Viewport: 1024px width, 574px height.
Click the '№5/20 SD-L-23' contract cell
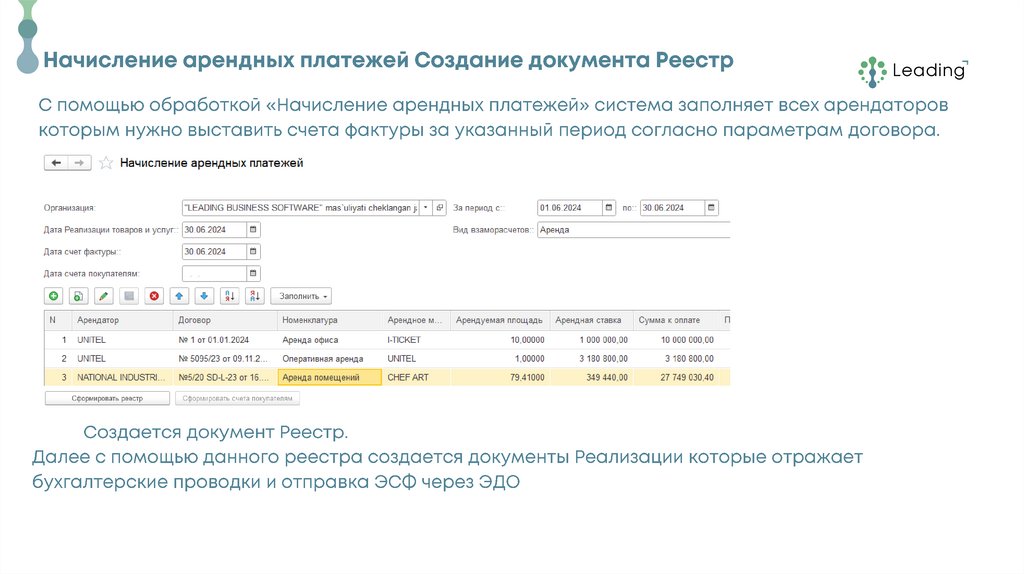[x=225, y=377]
